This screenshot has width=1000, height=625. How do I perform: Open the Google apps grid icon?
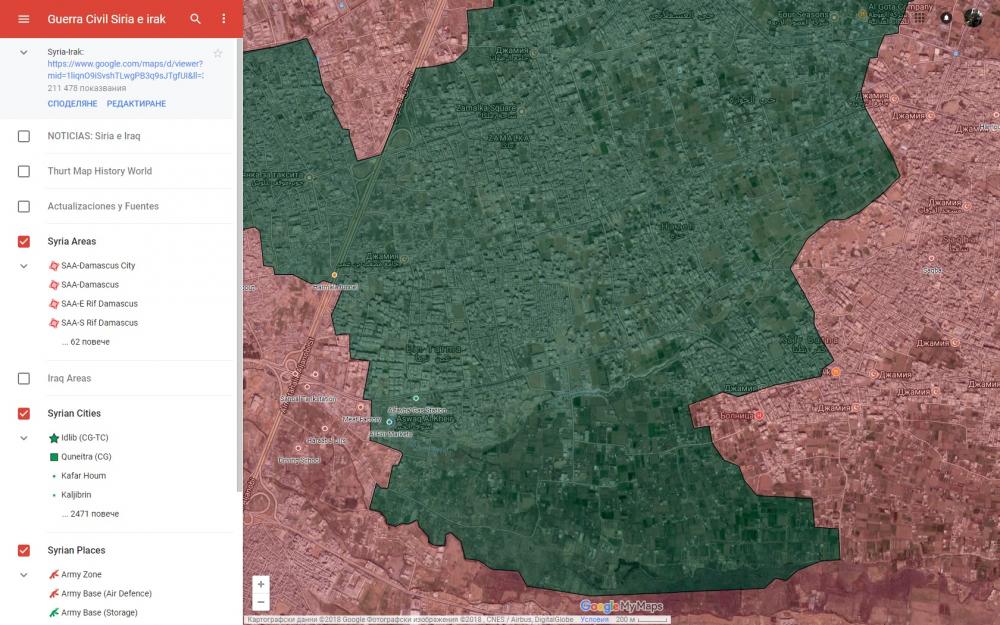click(x=918, y=17)
